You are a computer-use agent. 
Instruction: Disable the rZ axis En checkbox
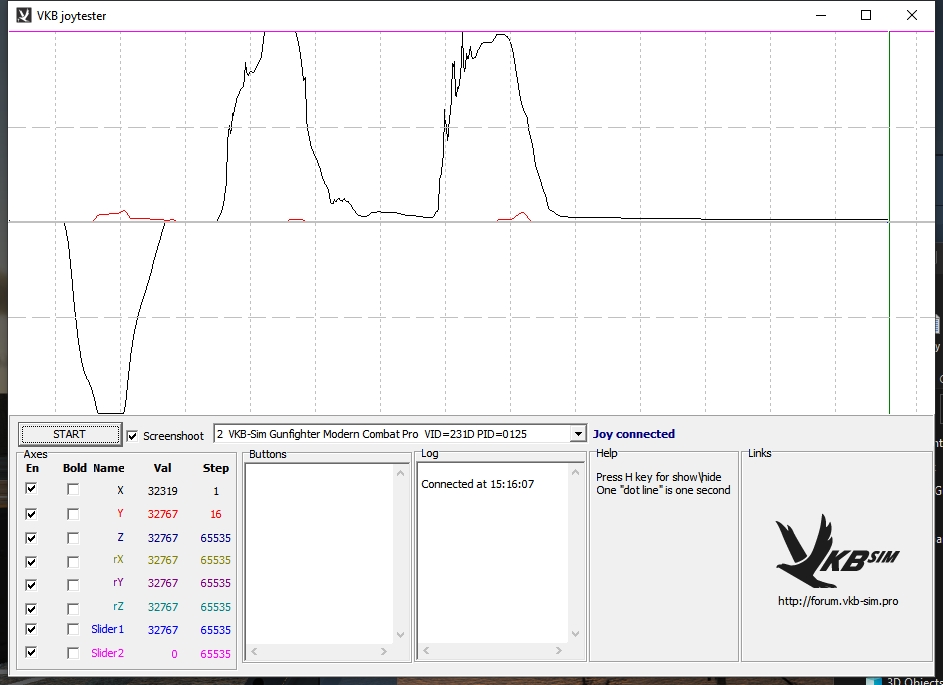click(31, 608)
